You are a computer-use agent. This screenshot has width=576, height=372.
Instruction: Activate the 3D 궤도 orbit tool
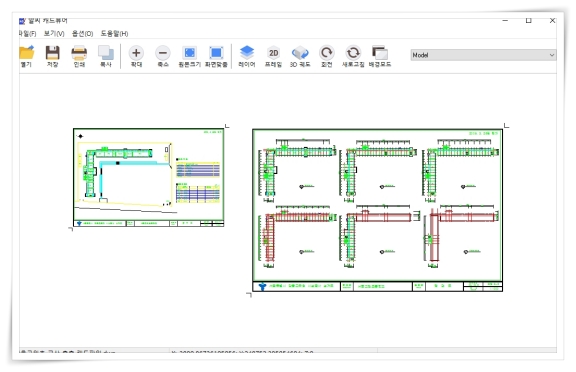coord(300,56)
